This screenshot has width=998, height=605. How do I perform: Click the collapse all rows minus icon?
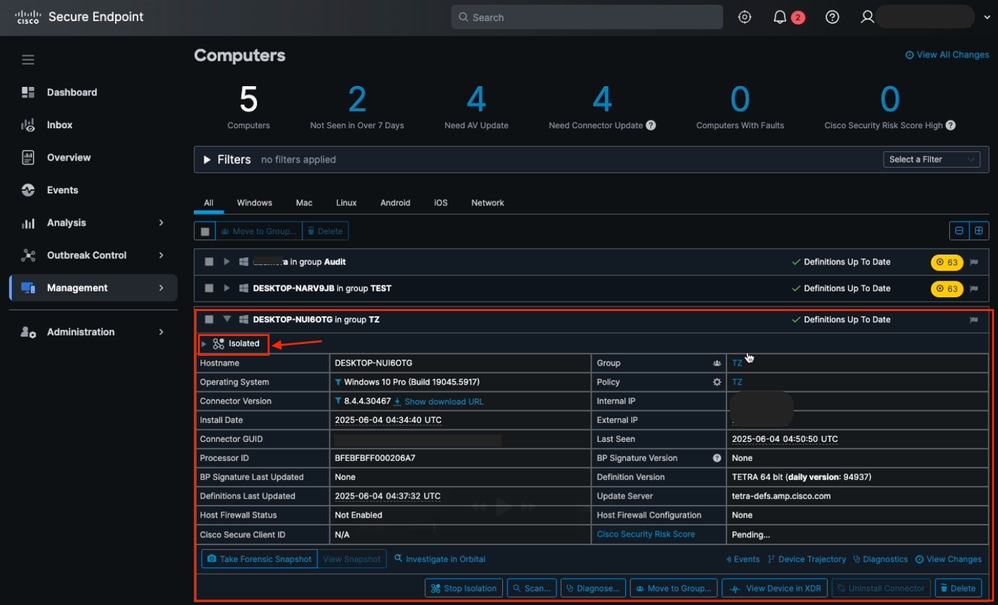coord(959,230)
